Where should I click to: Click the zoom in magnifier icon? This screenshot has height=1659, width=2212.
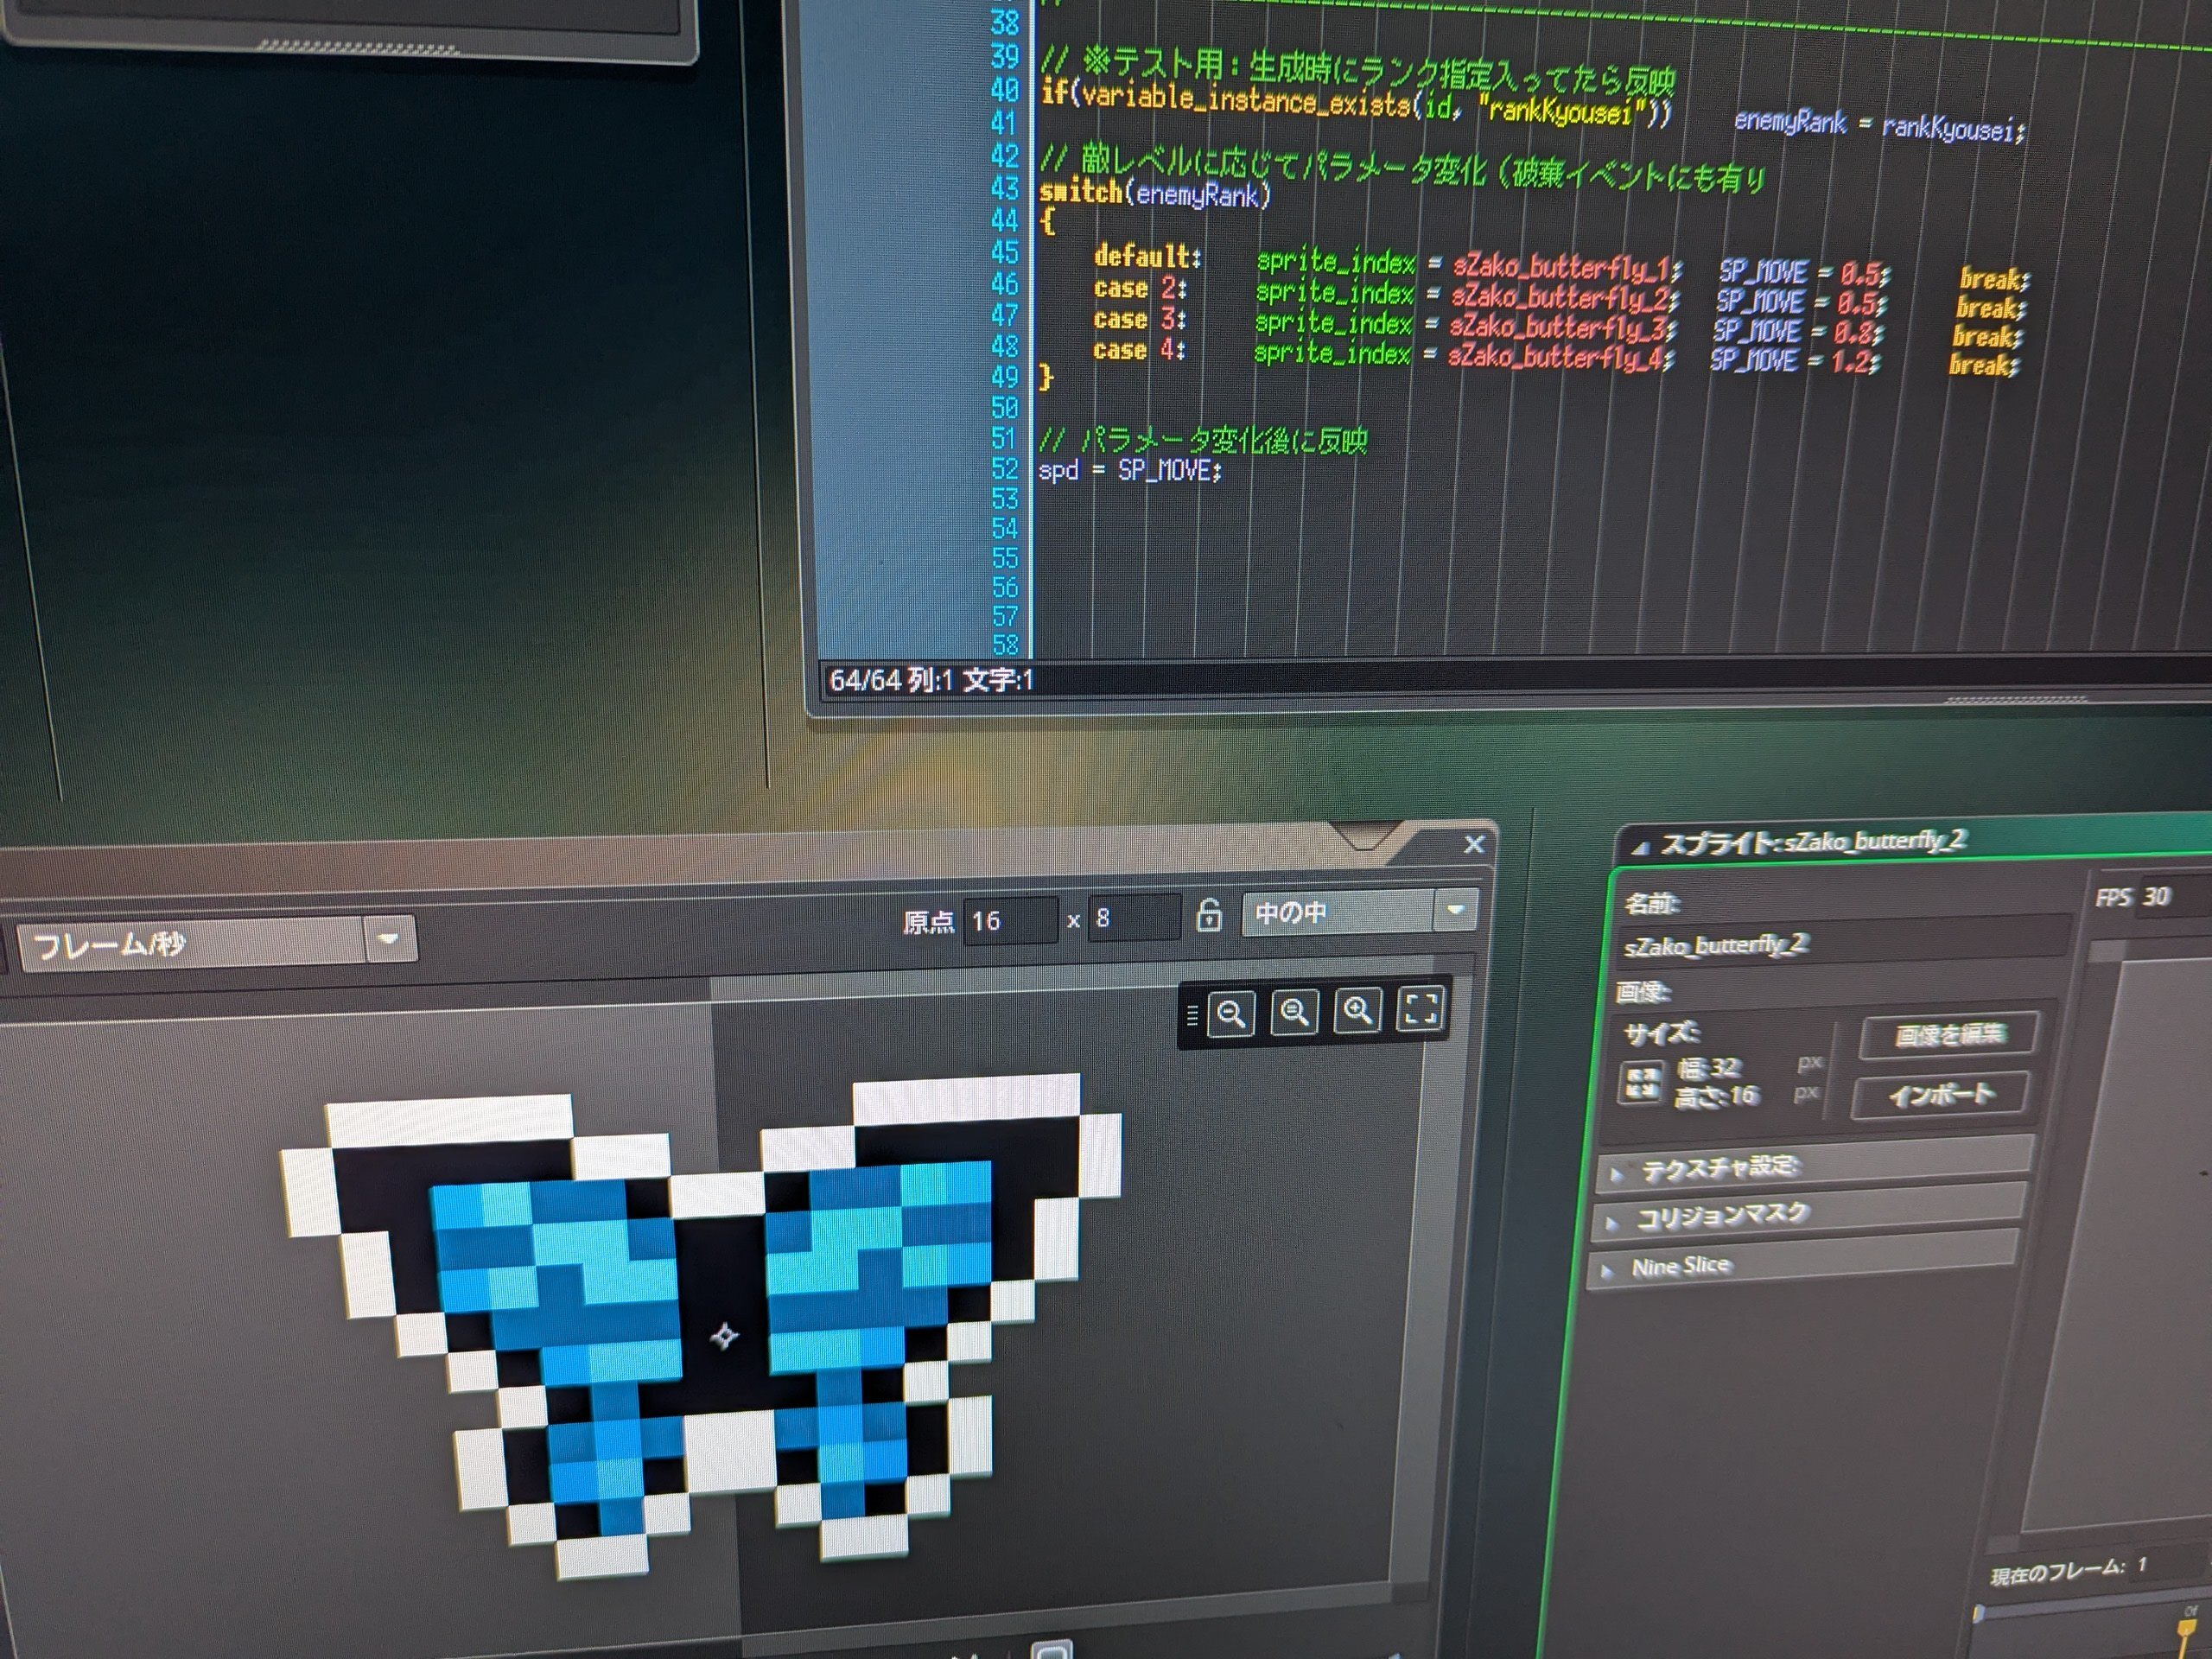click(1357, 1011)
